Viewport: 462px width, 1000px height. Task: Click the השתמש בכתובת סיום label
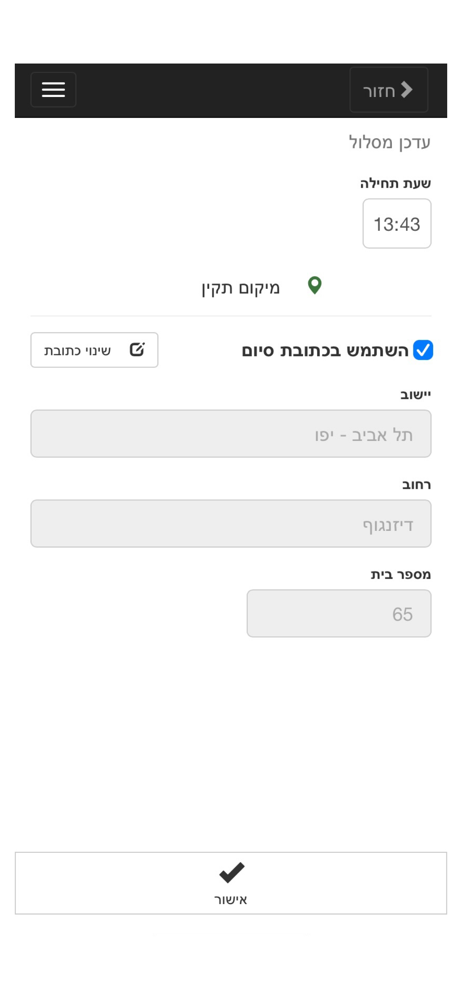pos(325,351)
